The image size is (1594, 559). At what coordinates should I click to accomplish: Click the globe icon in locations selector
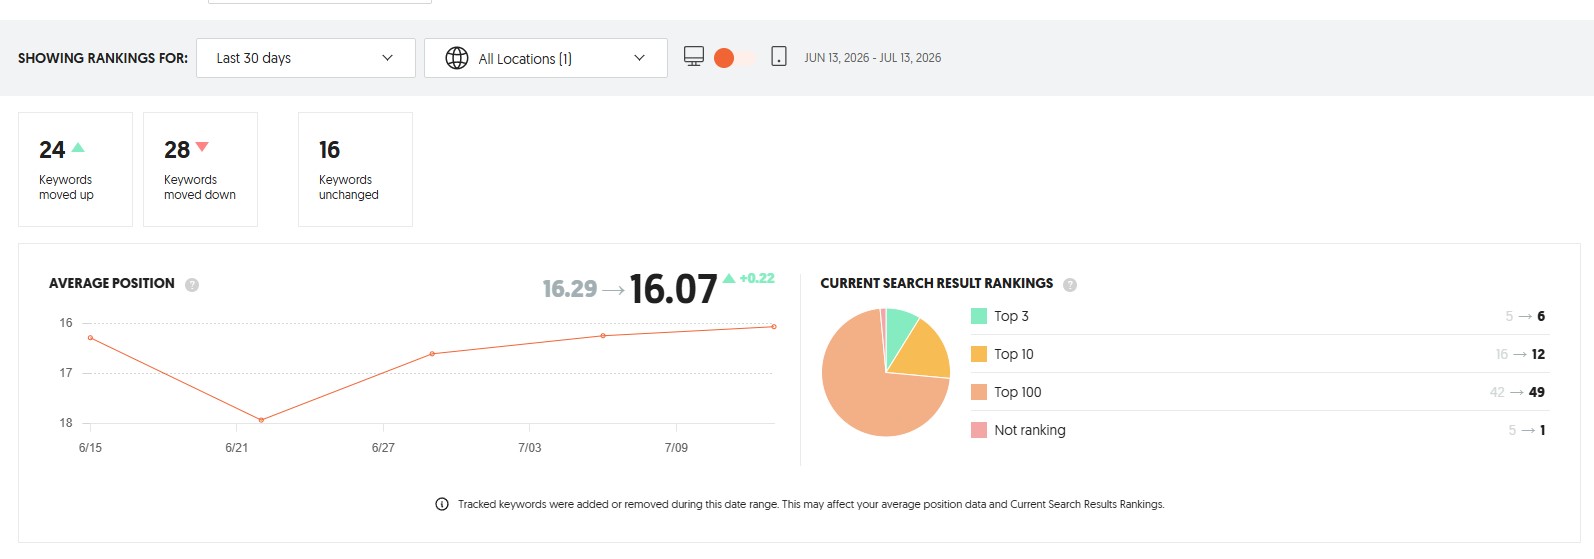coord(457,58)
